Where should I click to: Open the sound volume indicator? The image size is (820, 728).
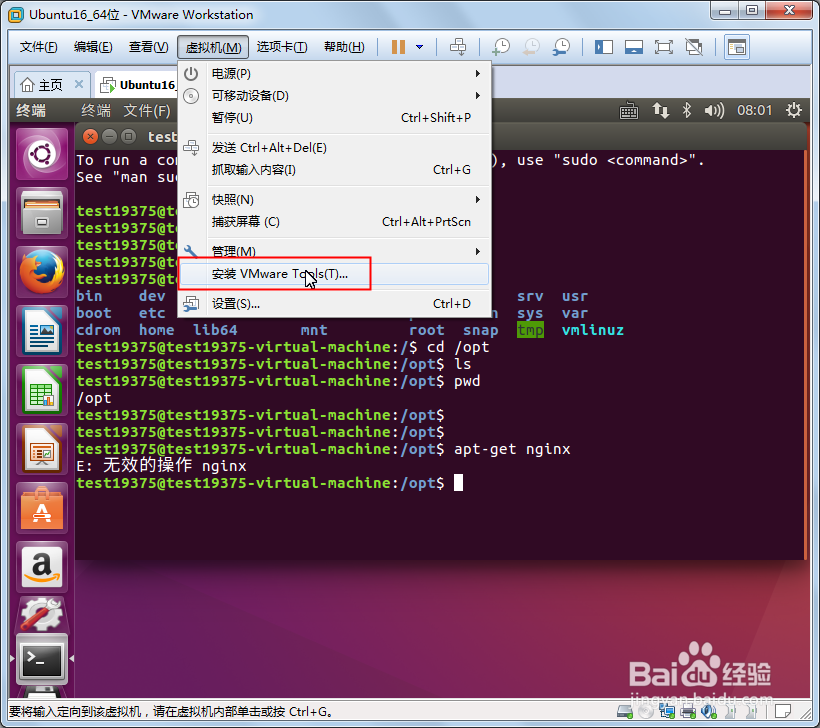tap(714, 110)
